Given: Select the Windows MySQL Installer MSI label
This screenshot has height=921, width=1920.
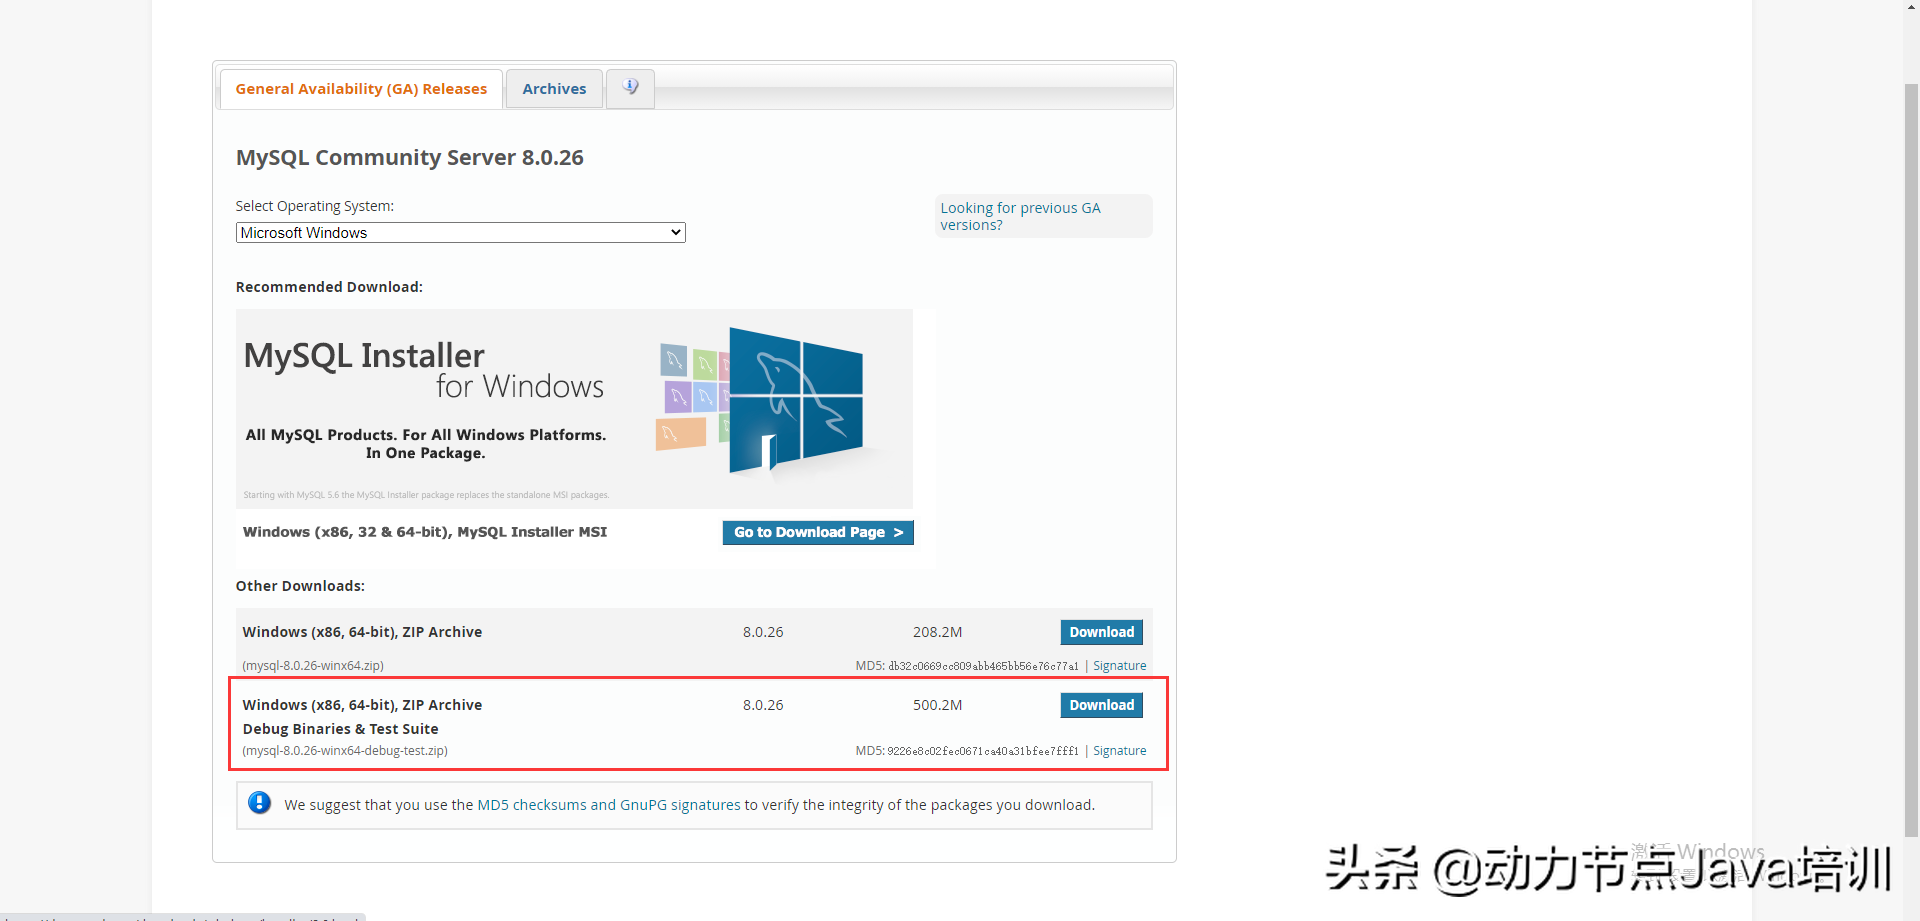Looking at the screenshot, I should [x=425, y=532].
